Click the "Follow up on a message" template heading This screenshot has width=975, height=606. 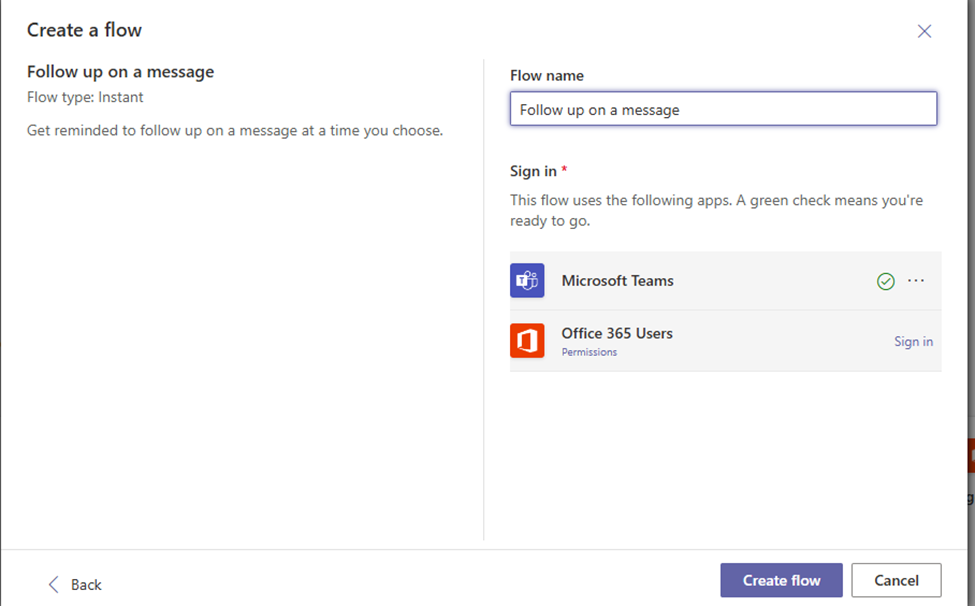tap(120, 71)
